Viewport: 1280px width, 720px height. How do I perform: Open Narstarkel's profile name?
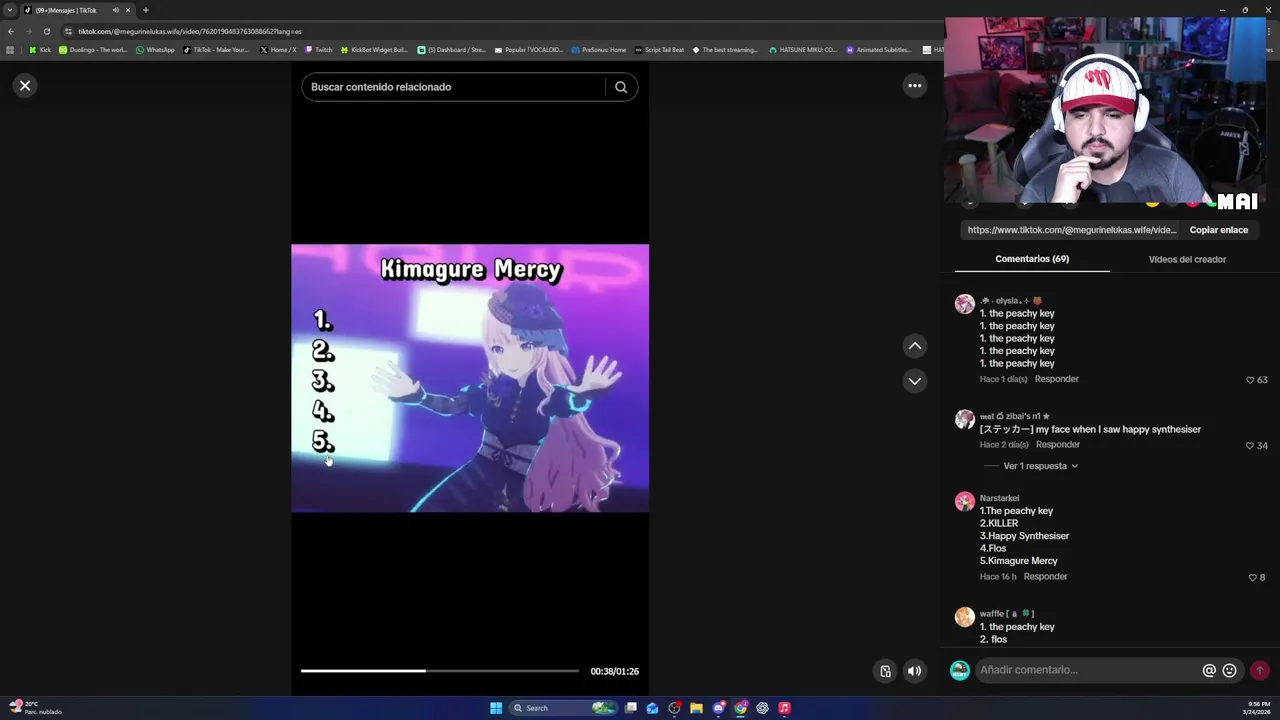(999, 498)
